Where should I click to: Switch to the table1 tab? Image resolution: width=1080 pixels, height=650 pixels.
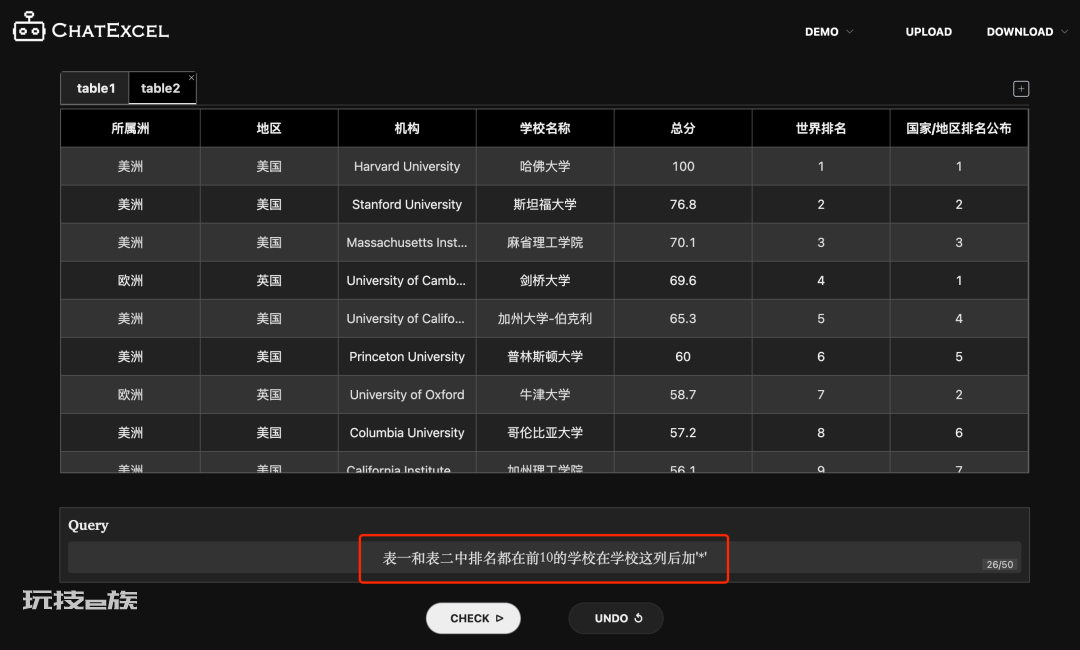click(95, 88)
